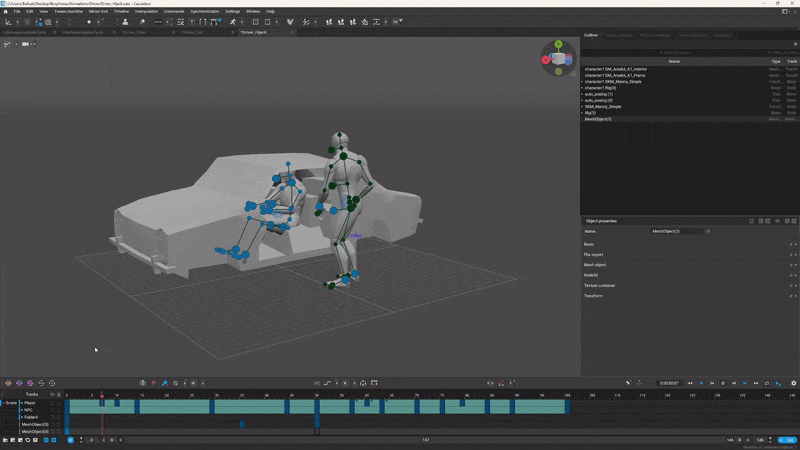
Task: Open timeline settings gear icon
Action: (794, 383)
